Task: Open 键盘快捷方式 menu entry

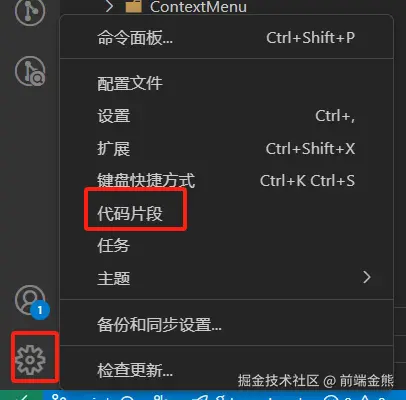Action: [227, 181]
